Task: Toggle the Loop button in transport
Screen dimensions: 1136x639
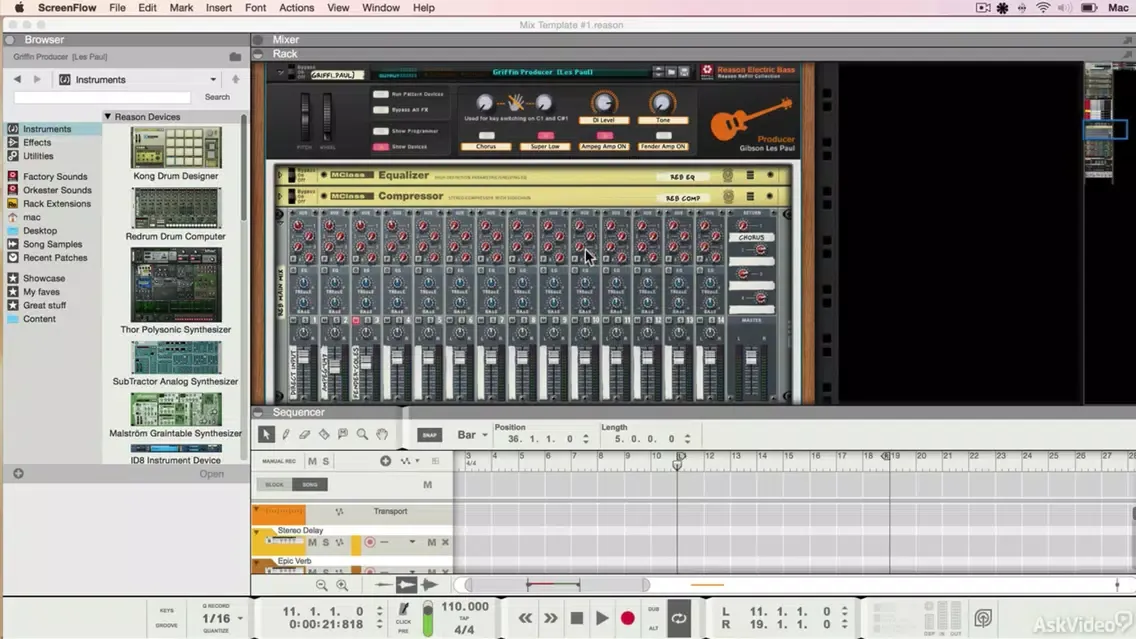Action: [679, 618]
